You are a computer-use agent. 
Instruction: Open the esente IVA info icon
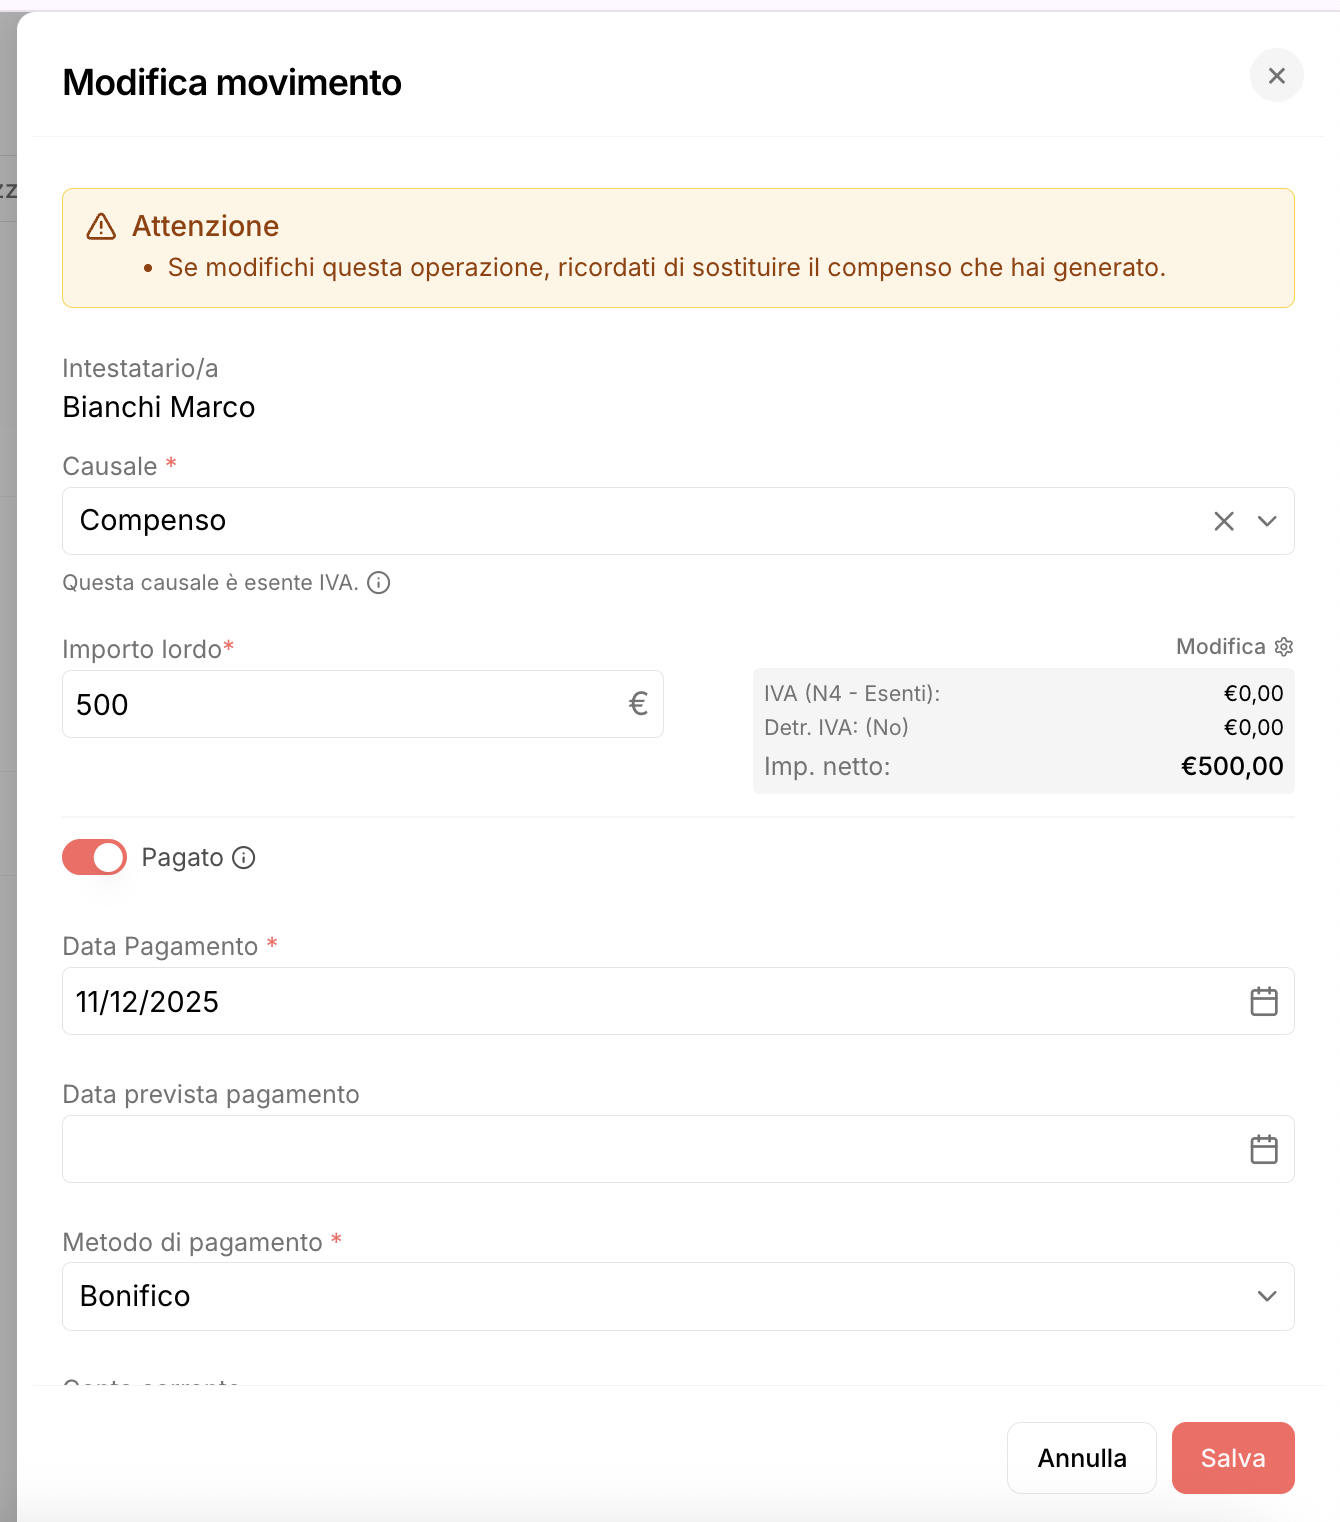point(379,583)
